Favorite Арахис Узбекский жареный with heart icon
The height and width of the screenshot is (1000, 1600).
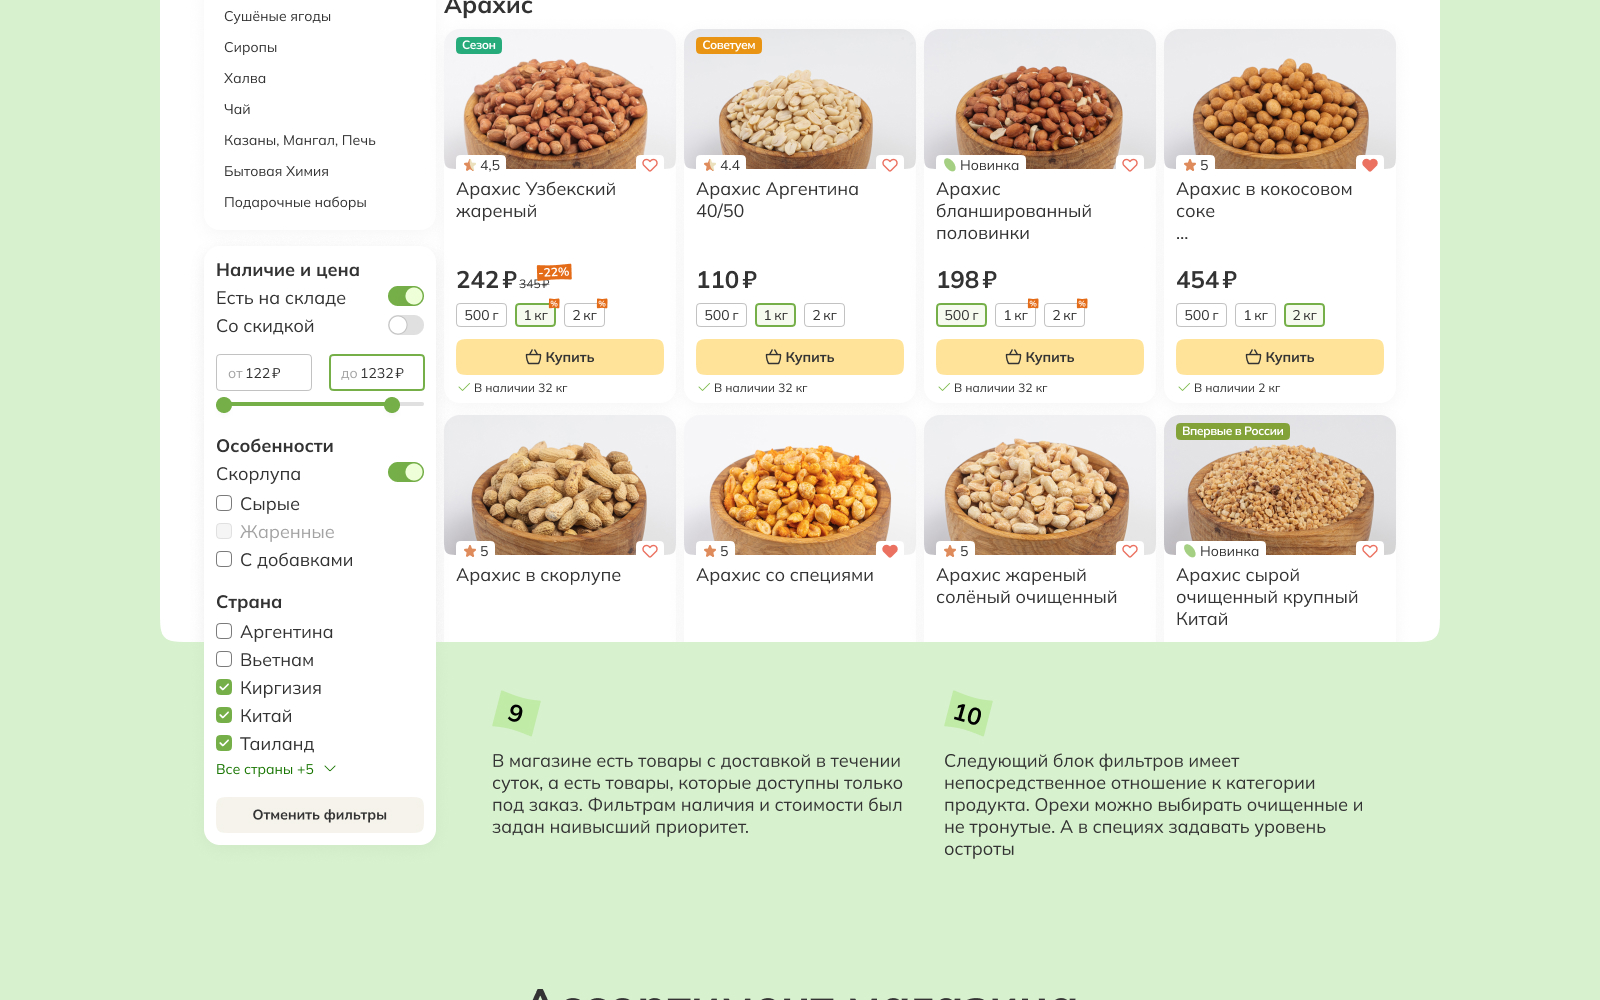[650, 165]
